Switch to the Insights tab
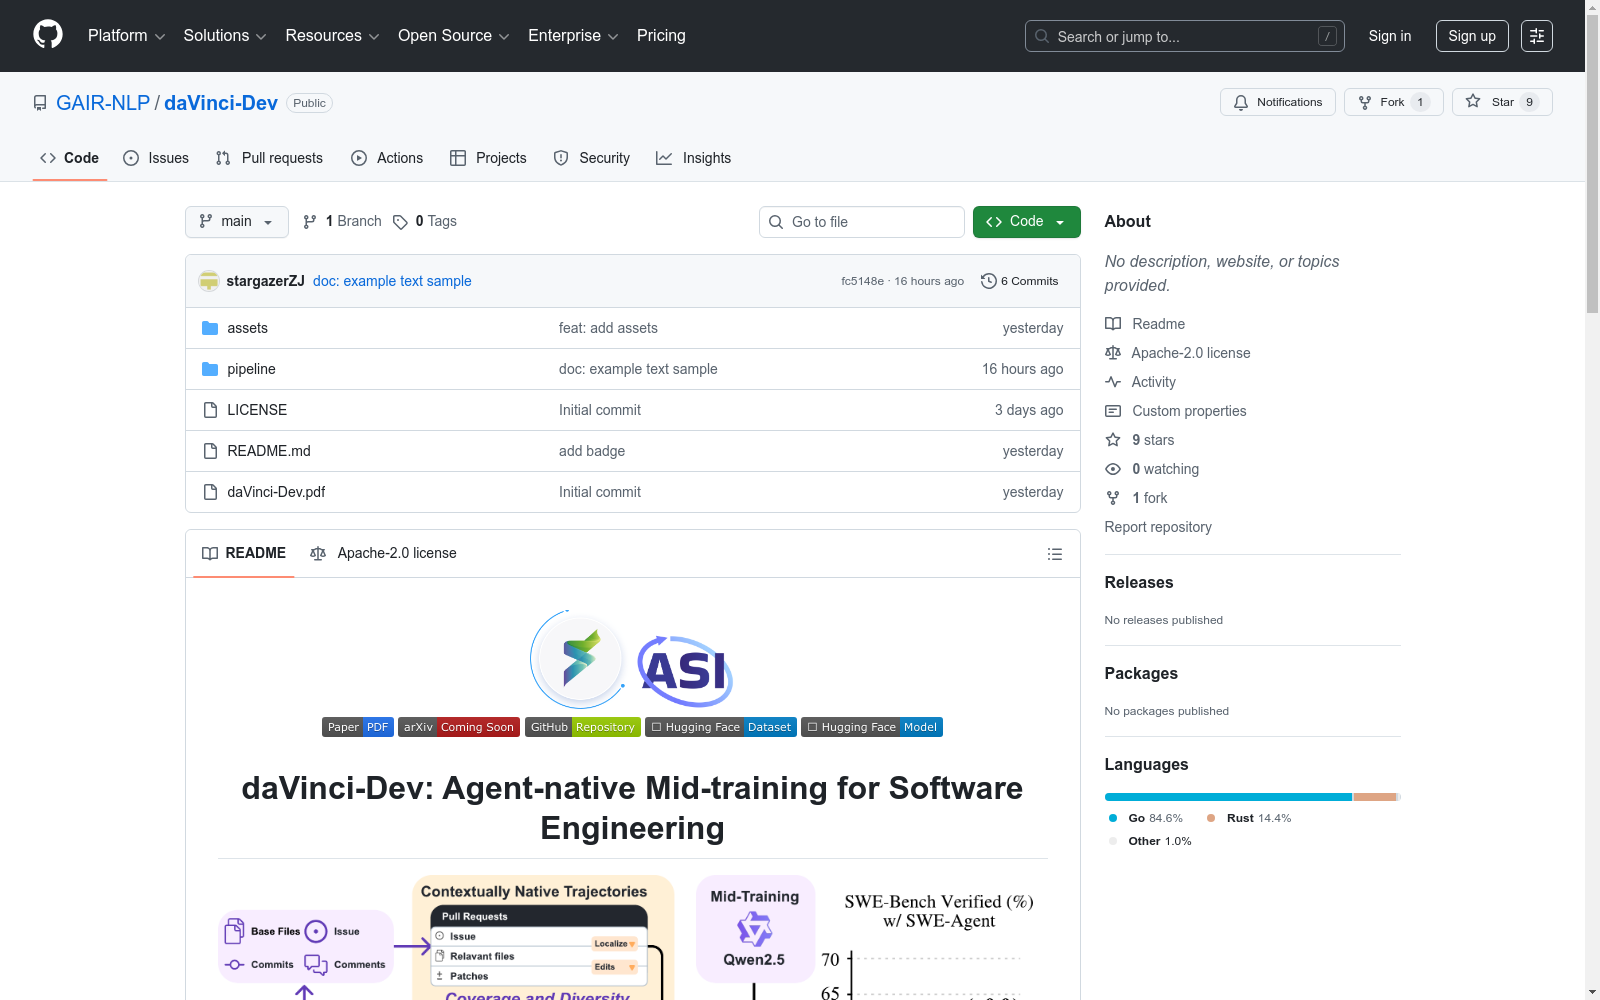1600x1000 pixels. click(x=693, y=158)
